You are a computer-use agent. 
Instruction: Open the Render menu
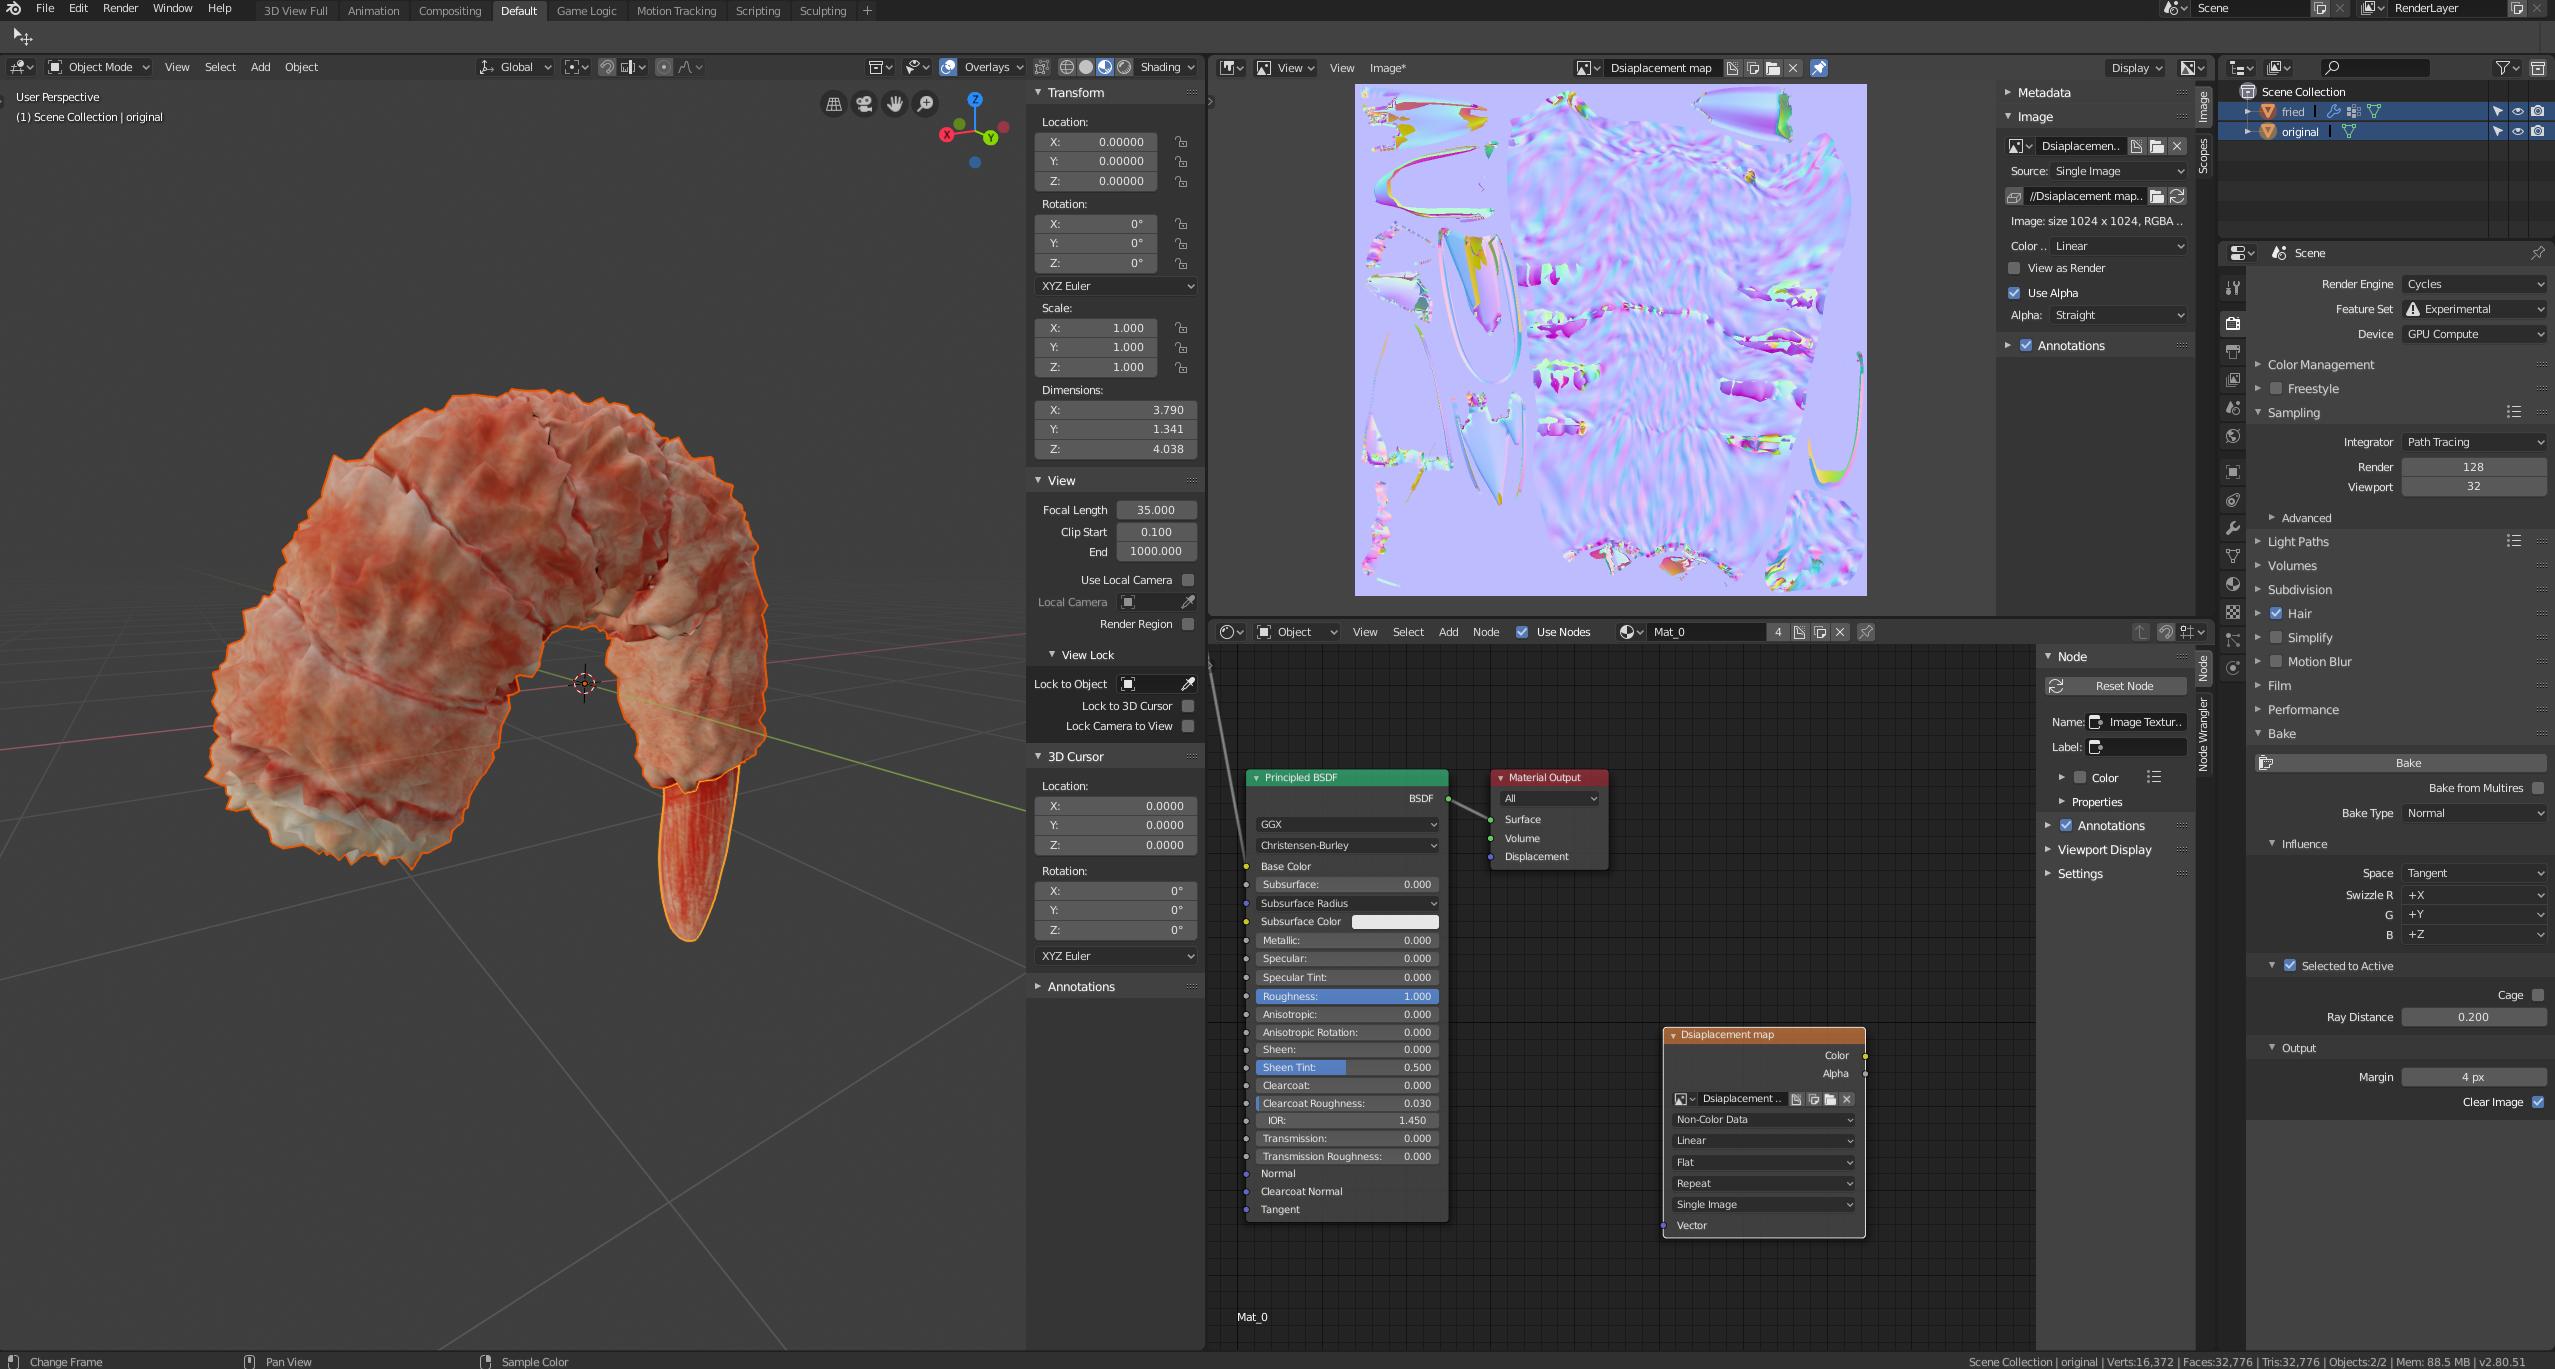pos(120,8)
